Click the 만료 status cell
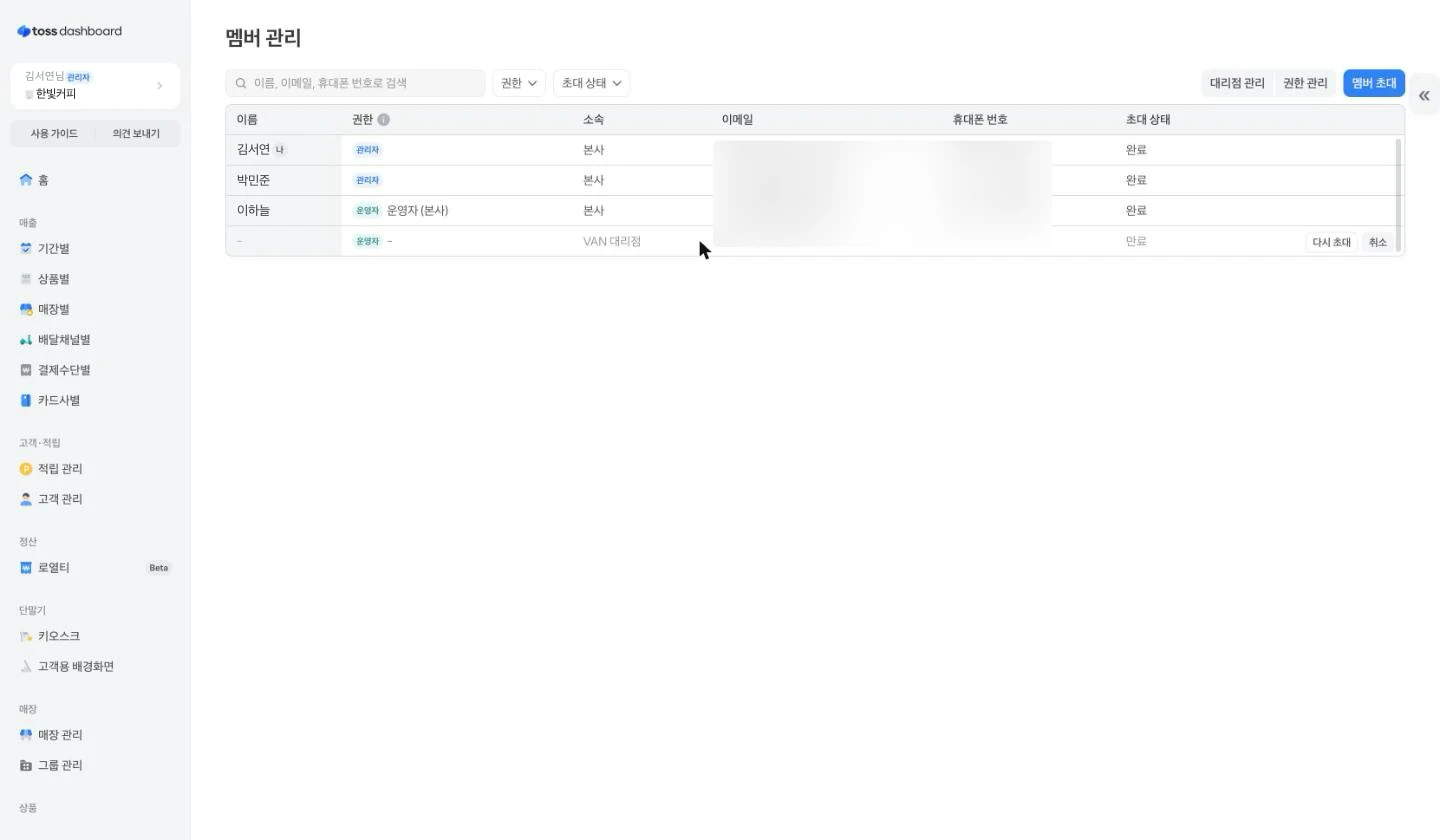This screenshot has width=1440, height=840. (1136, 241)
